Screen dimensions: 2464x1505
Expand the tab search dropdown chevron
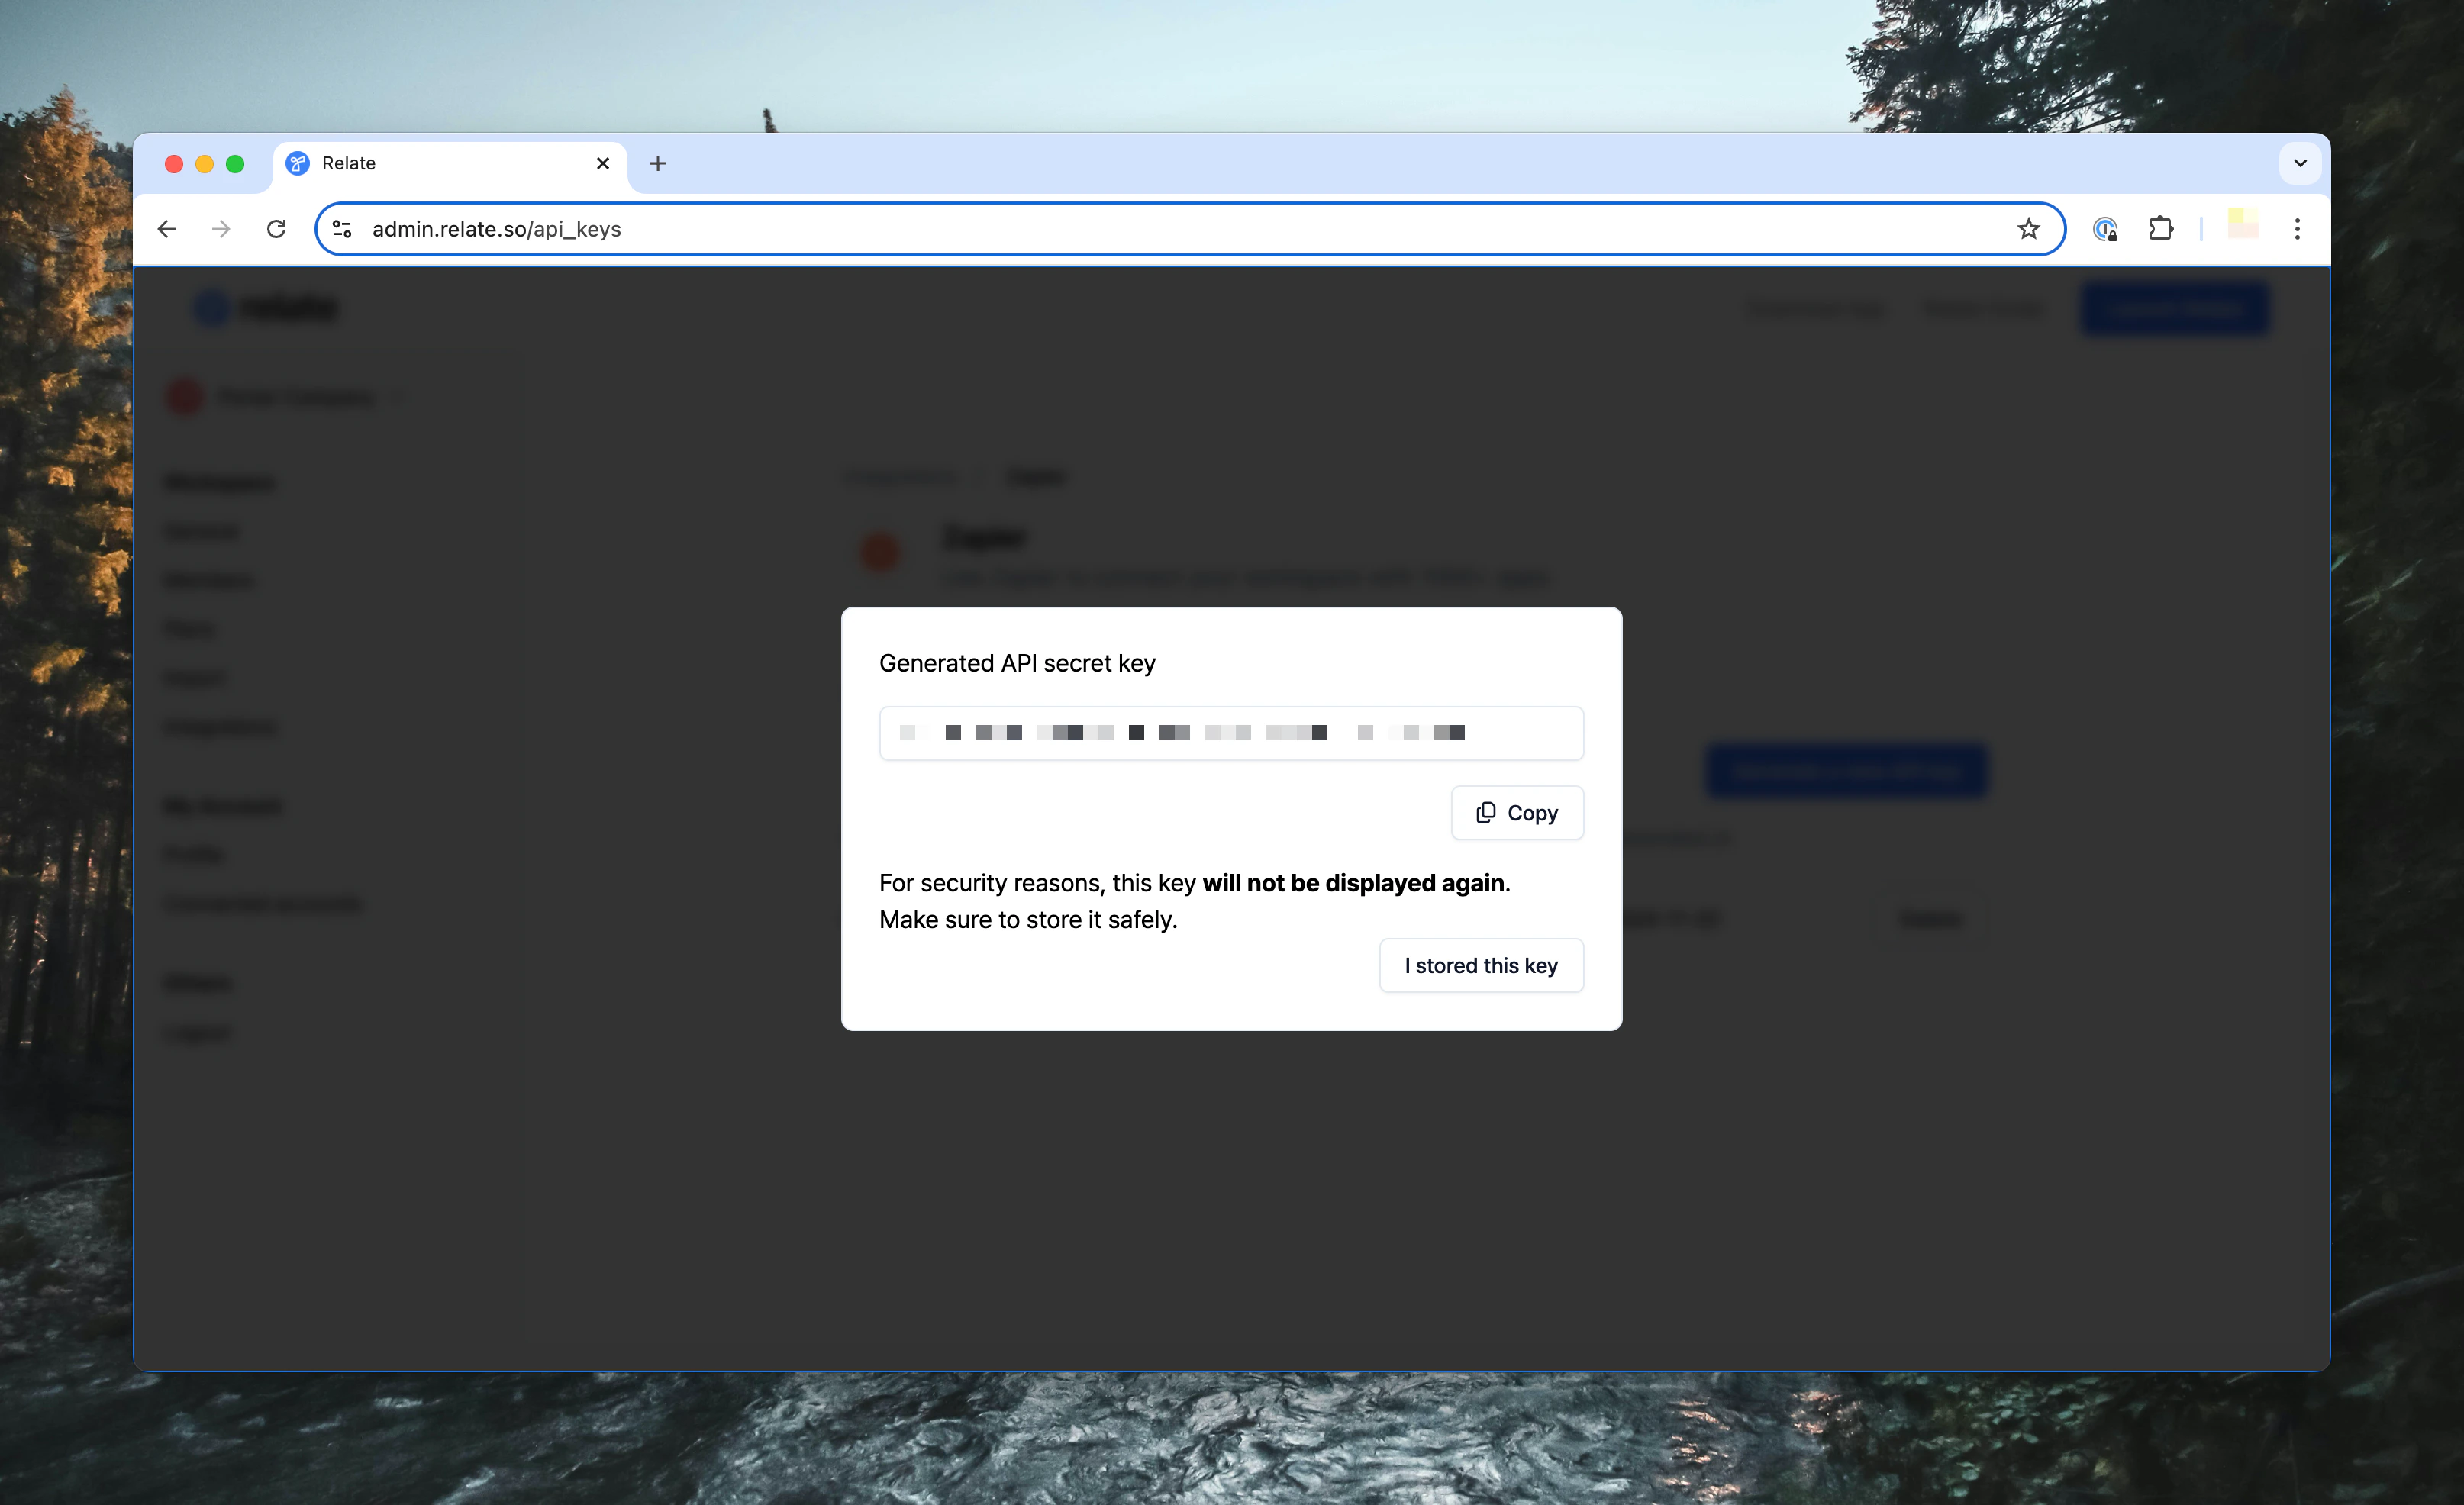[2299, 163]
